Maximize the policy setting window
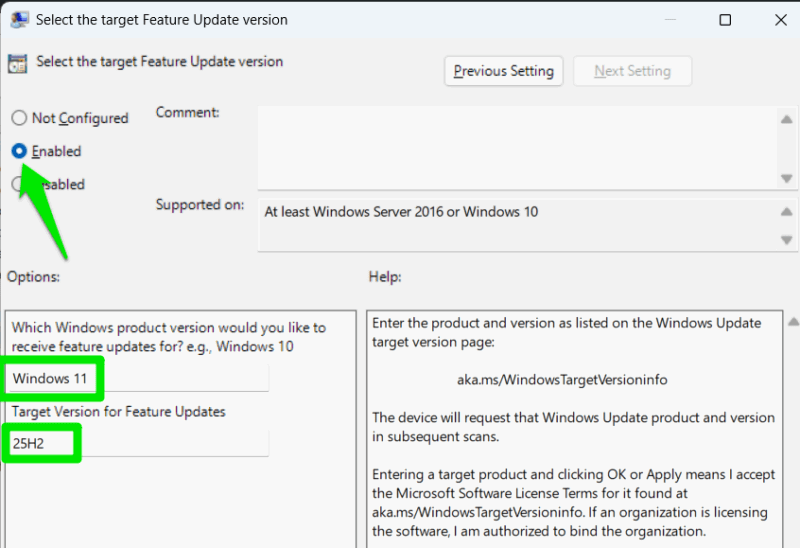 (725, 20)
